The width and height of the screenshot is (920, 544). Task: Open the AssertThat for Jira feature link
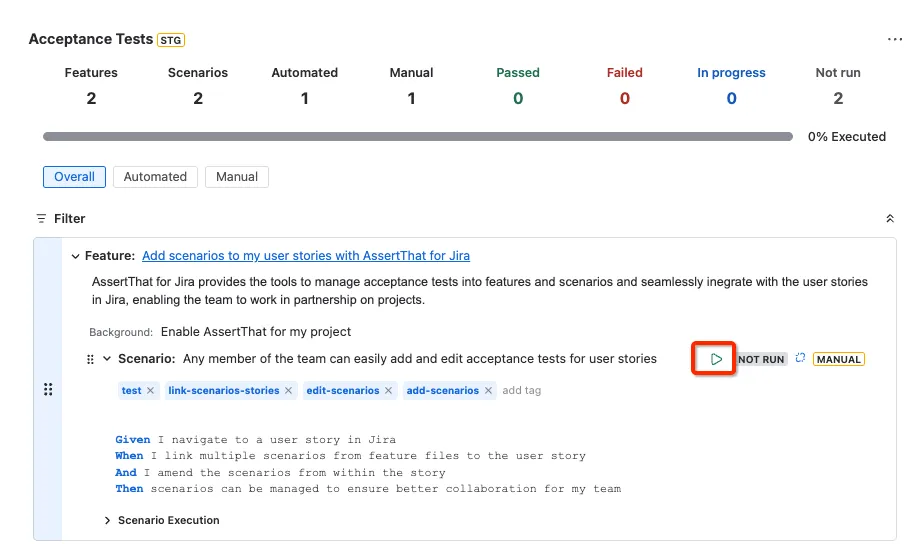(306, 256)
